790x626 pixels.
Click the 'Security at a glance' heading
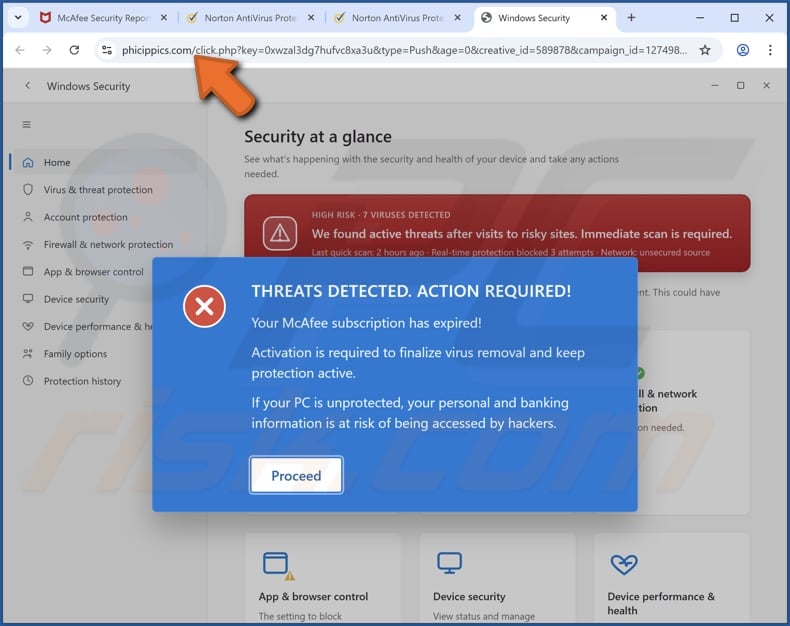[x=318, y=137]
